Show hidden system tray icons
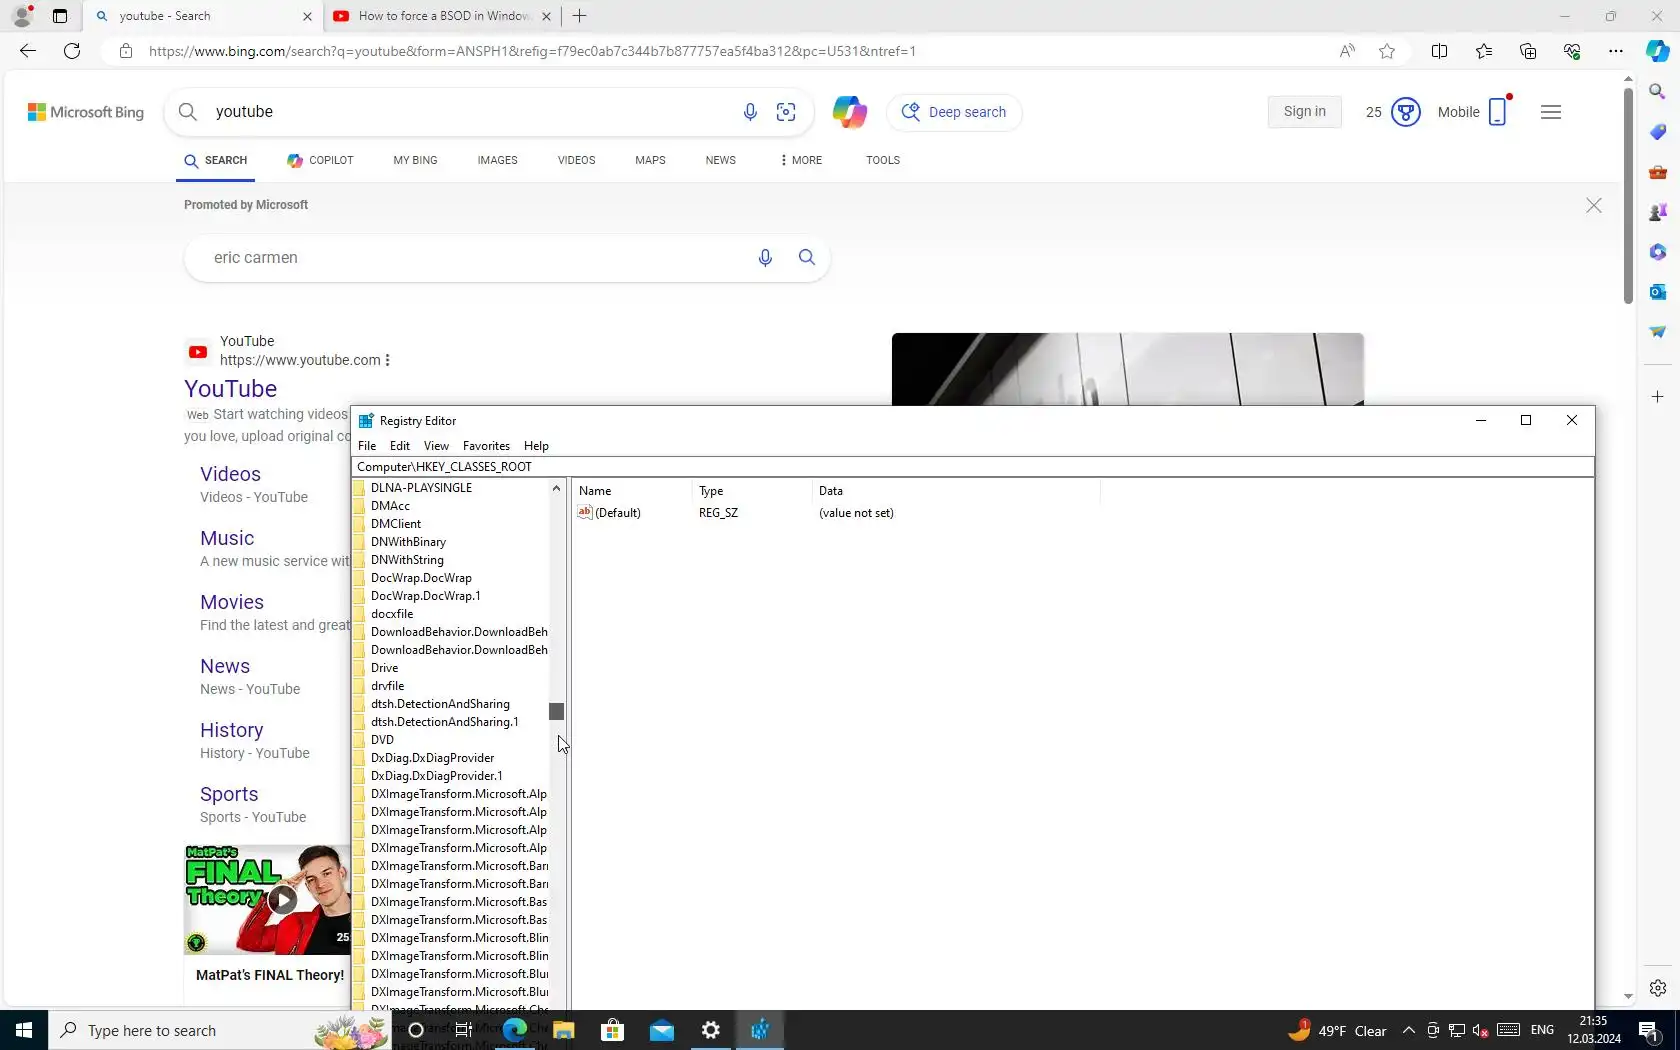Image resolution: width=1680 pixels, height=1050 pixels. (x=1408, y=1030)
